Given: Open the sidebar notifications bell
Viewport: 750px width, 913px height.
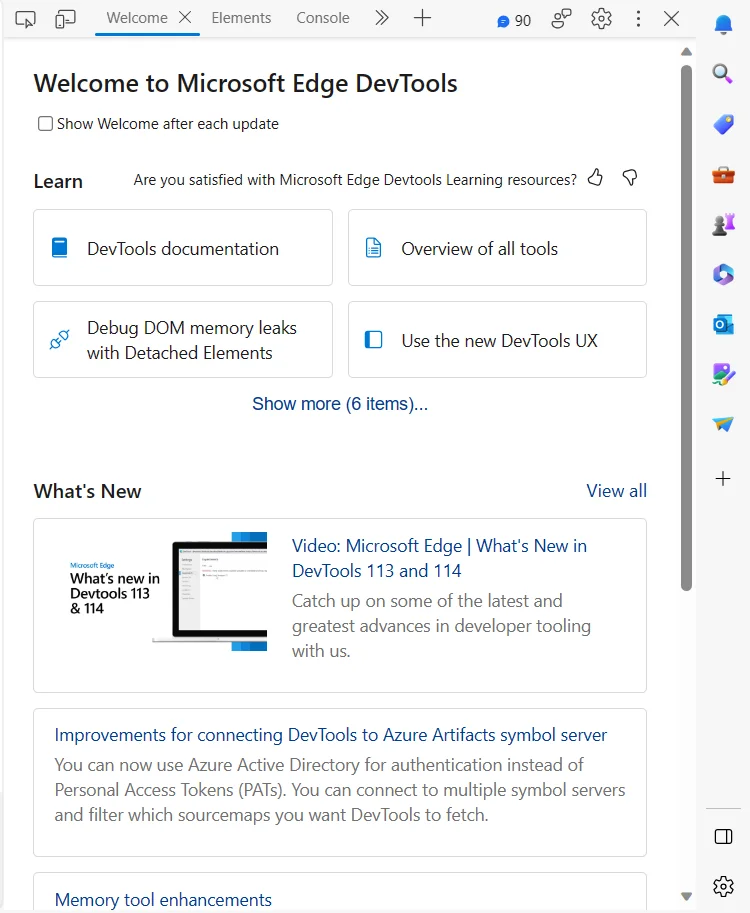Looking at the screenshot, I should coord(723,24).
